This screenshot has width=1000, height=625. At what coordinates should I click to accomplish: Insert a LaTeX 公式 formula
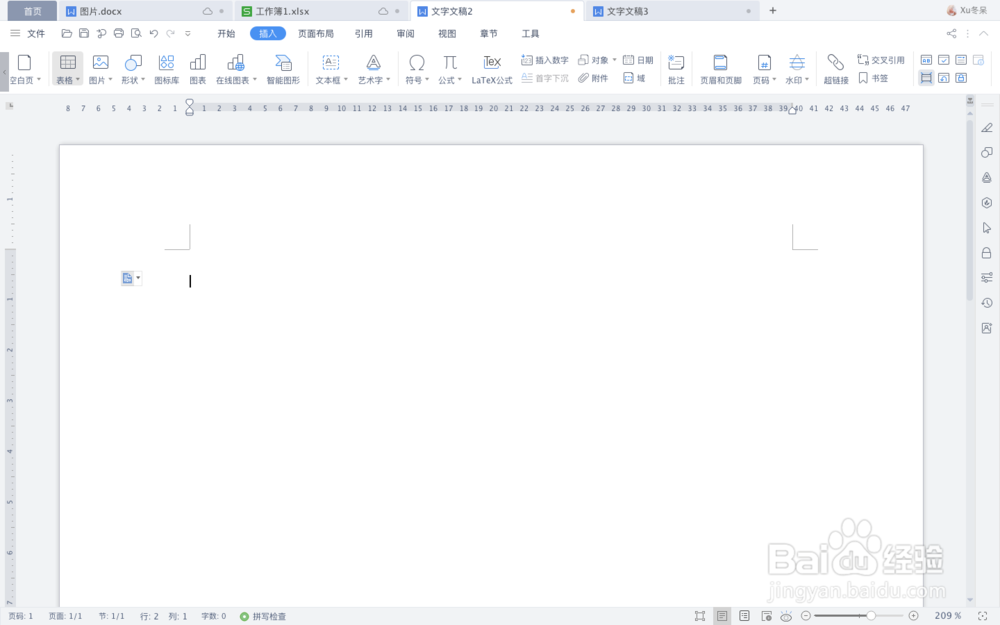coord(491,65)
